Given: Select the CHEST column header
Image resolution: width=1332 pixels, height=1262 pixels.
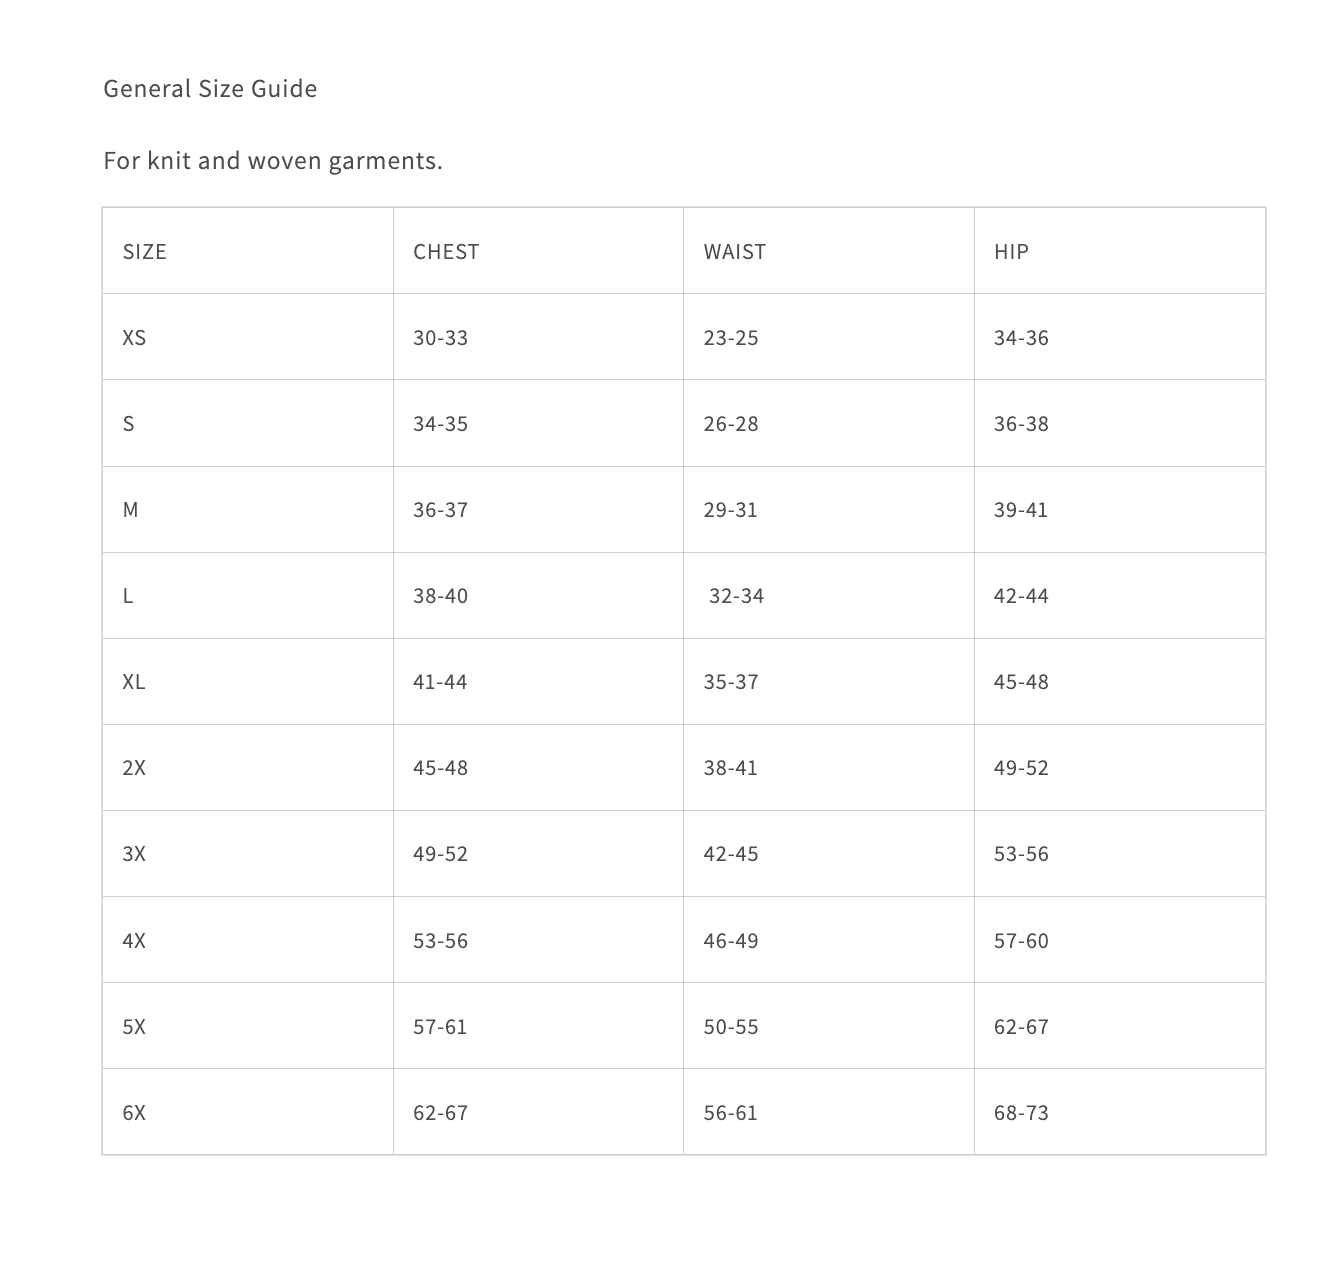Looking at the screenshot, I should (x=446, y=252).
